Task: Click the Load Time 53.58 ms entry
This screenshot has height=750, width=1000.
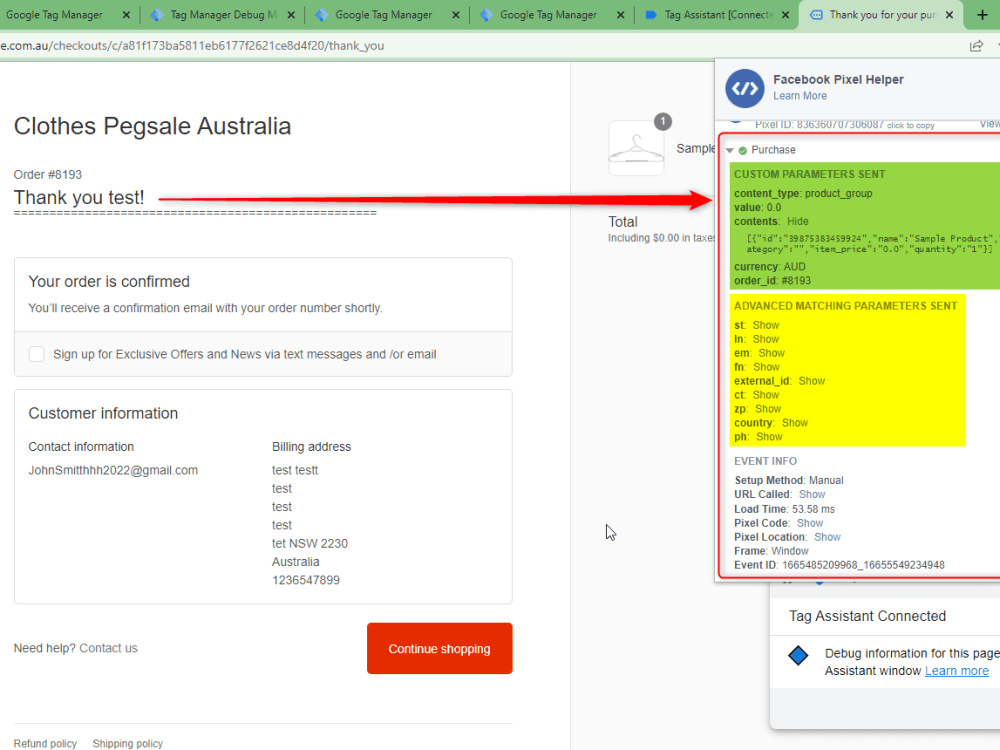Action: point(784,509)
